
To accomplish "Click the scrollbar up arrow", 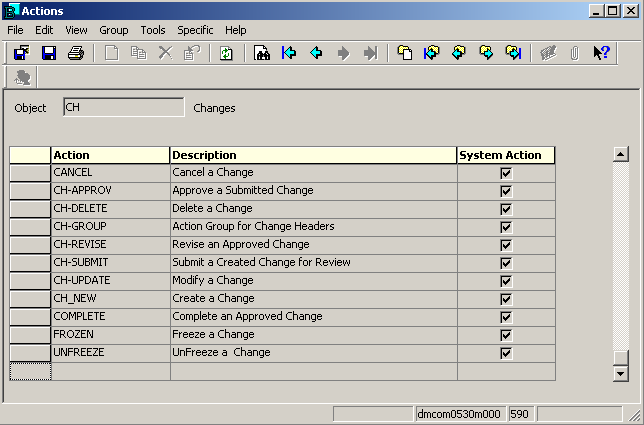I will (x=620, y=155).
